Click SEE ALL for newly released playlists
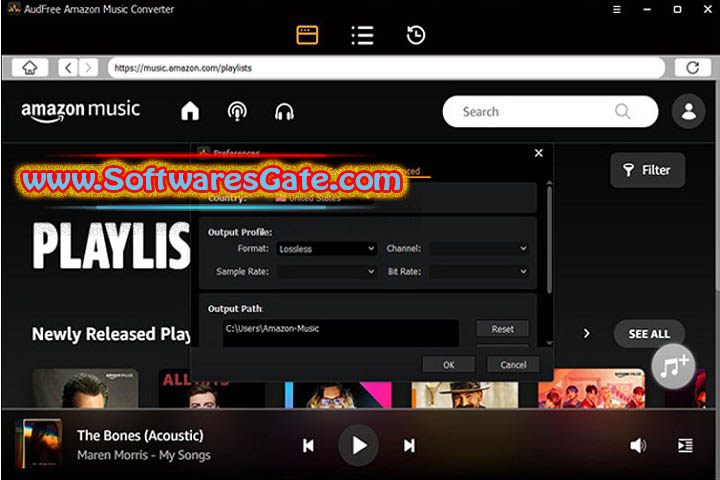The height and width of the screenshot is (480, 720). (x=649, y=334)
